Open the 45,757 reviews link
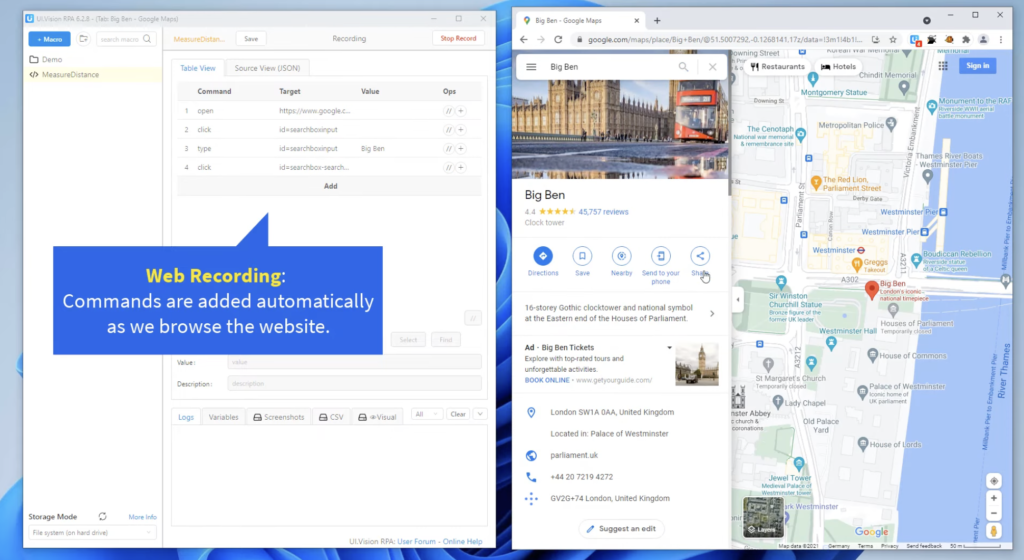This screenshot has width=1024, height=560. coord(603,211)
